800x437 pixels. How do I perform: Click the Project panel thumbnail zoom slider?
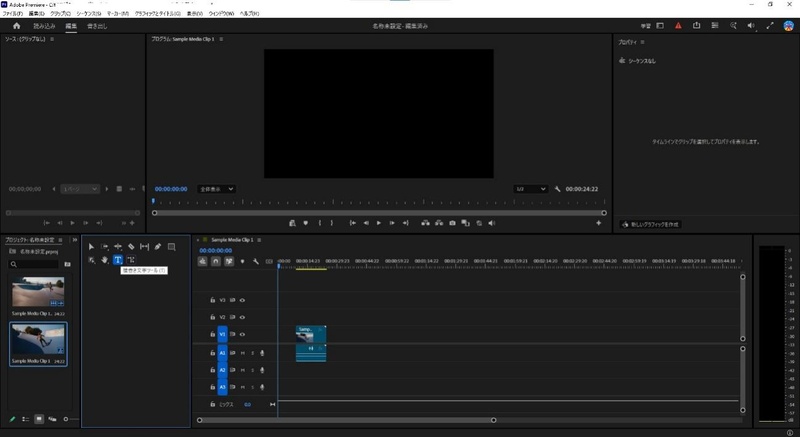coord(71,419)
